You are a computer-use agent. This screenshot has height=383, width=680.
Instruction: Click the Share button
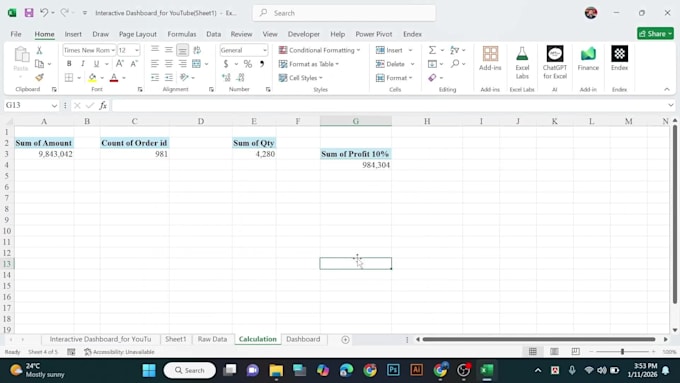pyautogui.click(x=655, y=33)
